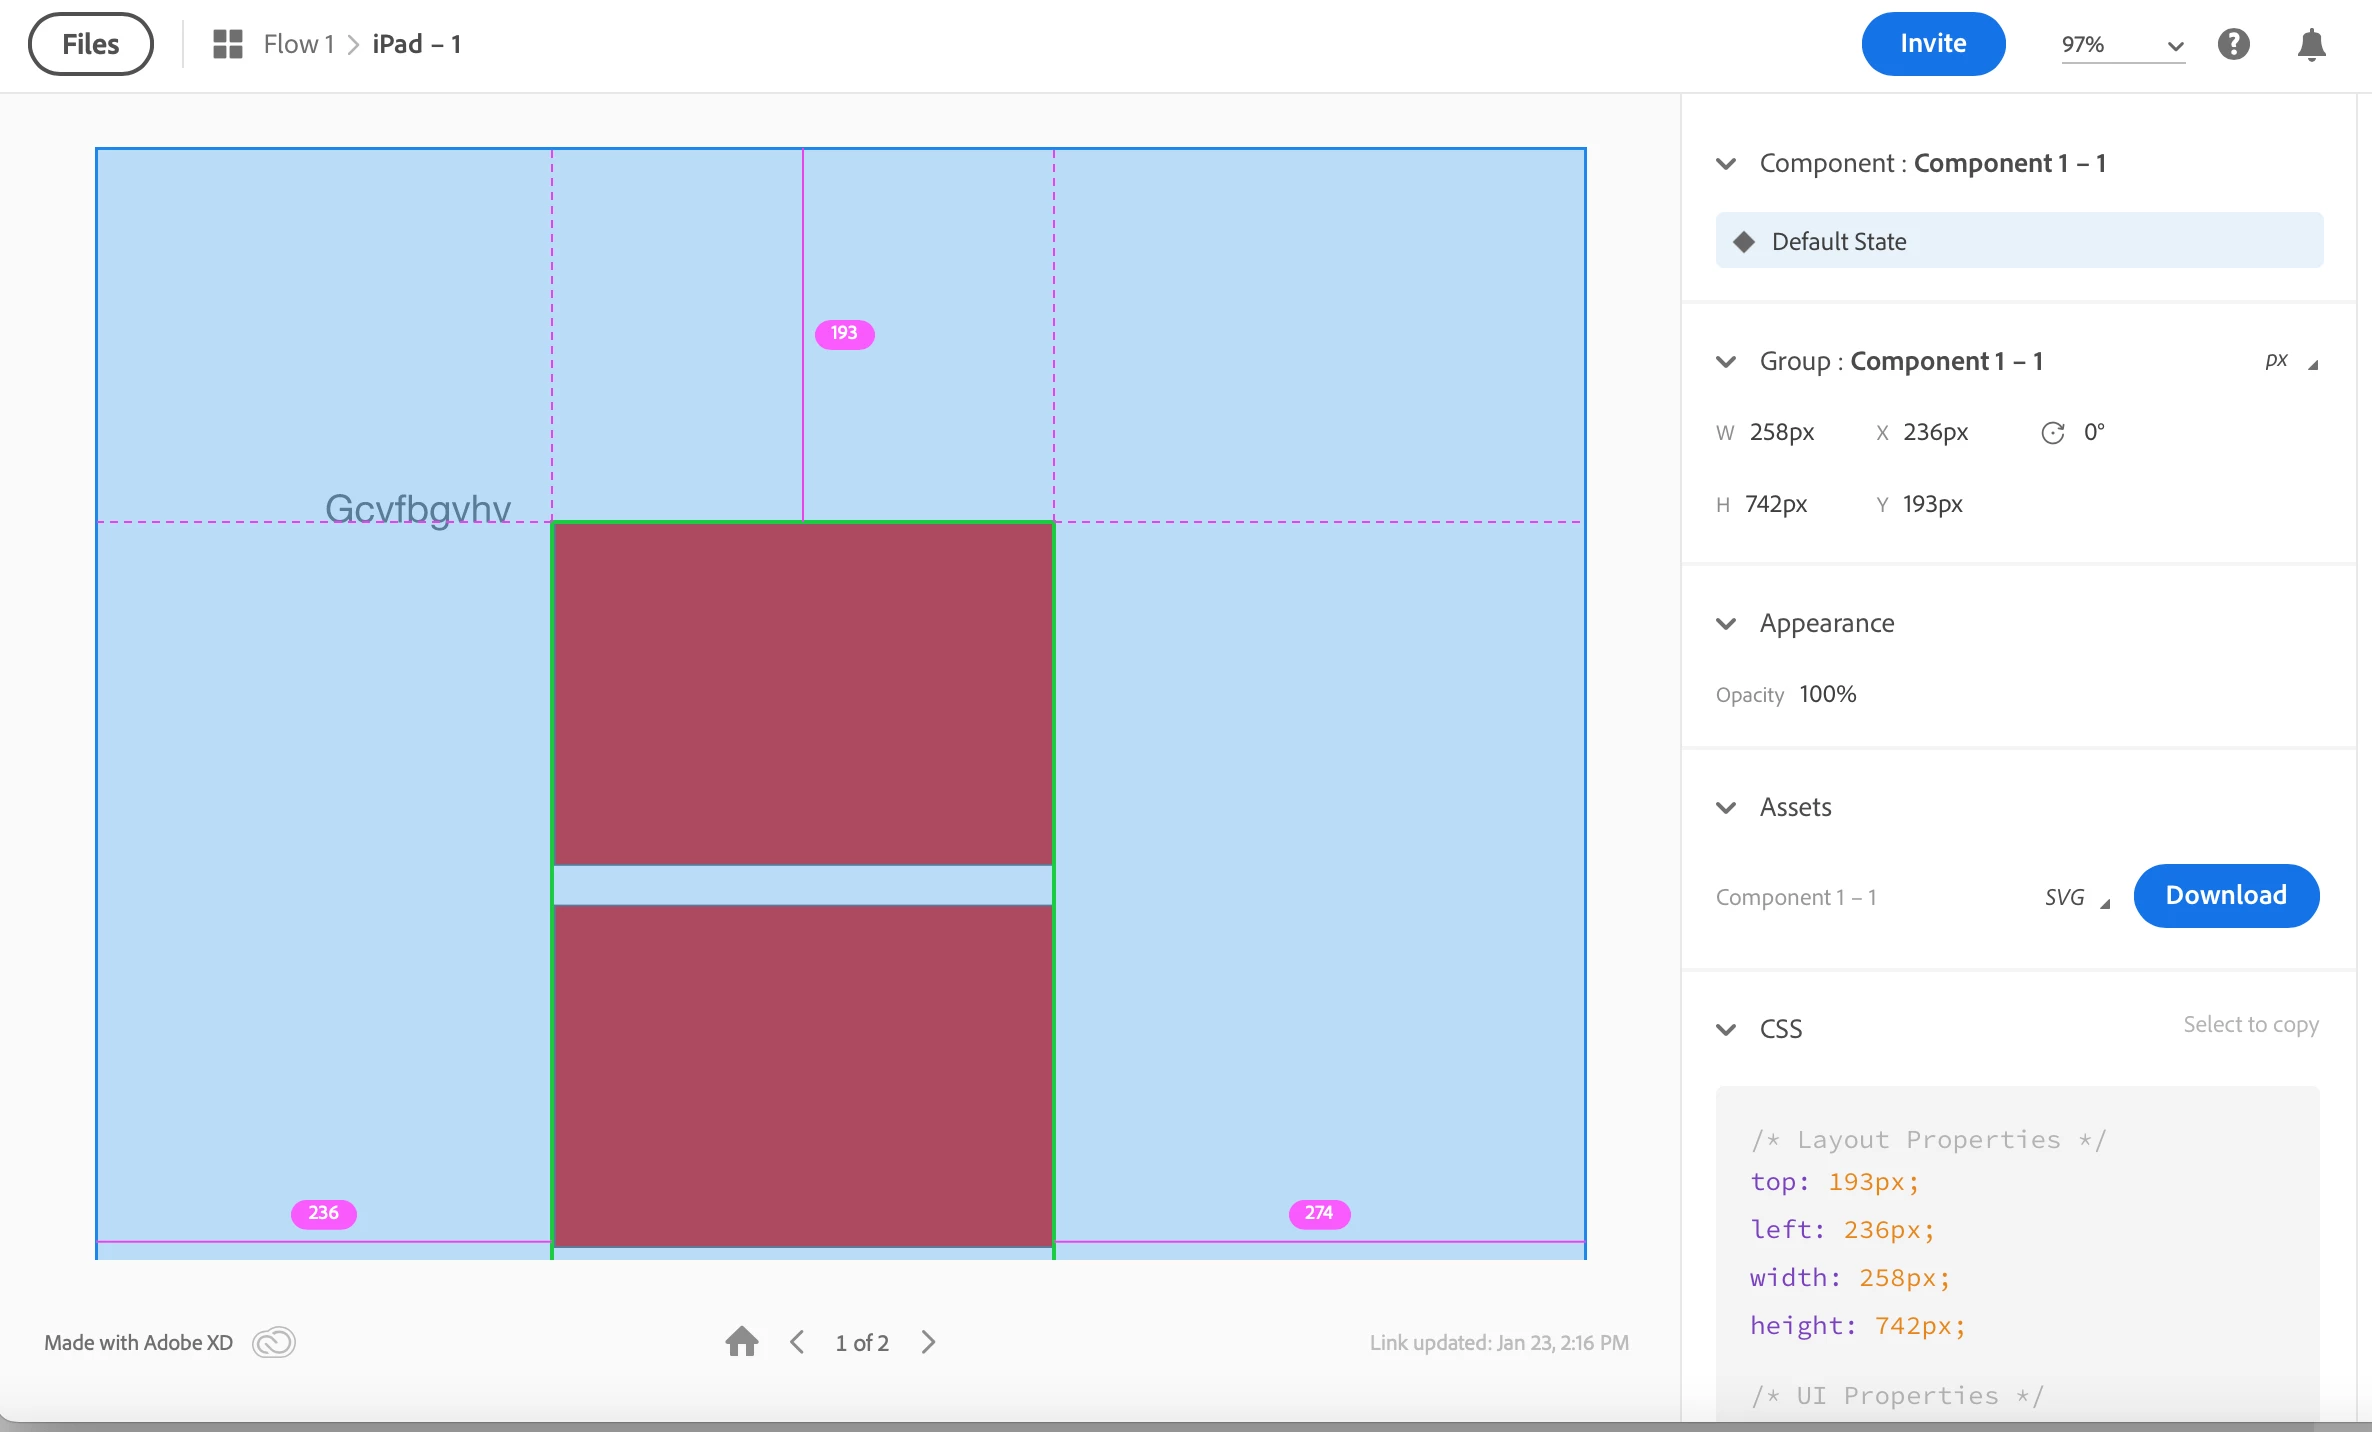Select the Gcvfbgvhv text on canvas
This screenshot has height=1432, width=2372.
418,508
